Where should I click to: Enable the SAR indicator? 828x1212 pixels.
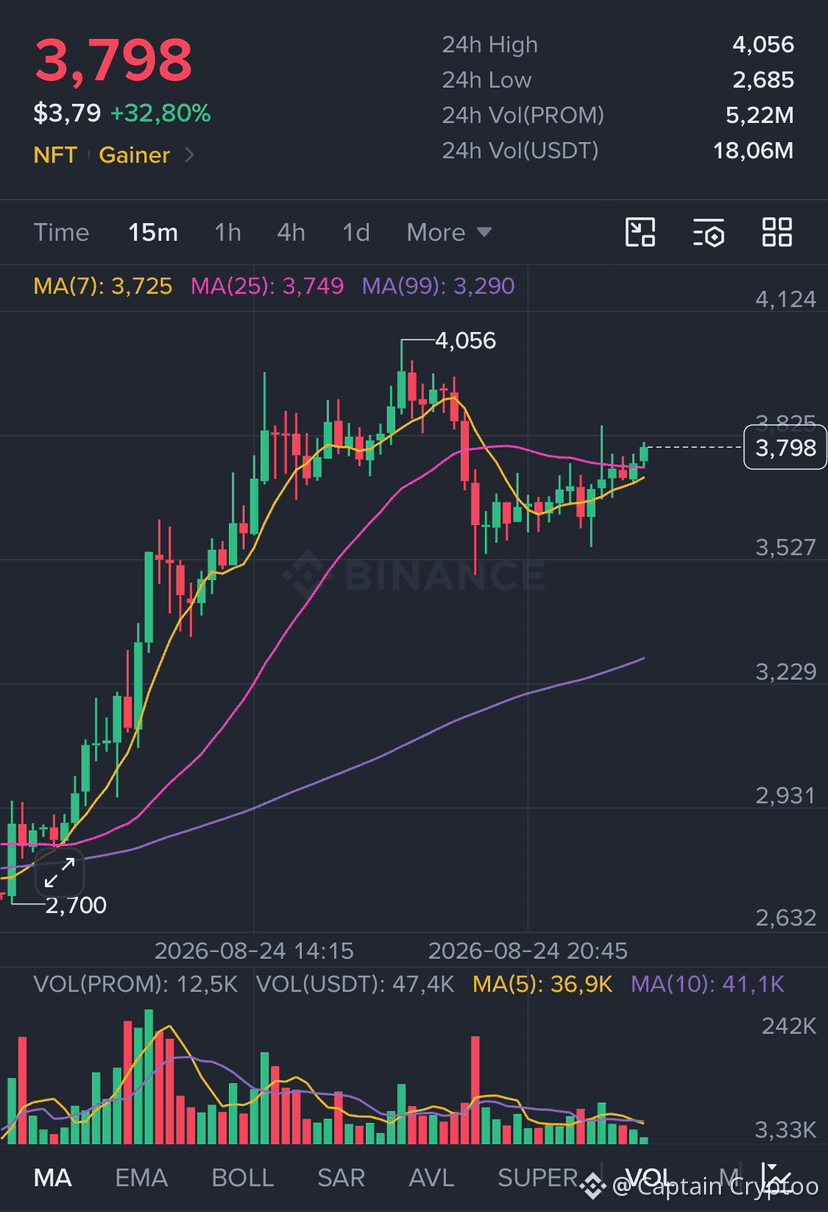coord(341,1178)
